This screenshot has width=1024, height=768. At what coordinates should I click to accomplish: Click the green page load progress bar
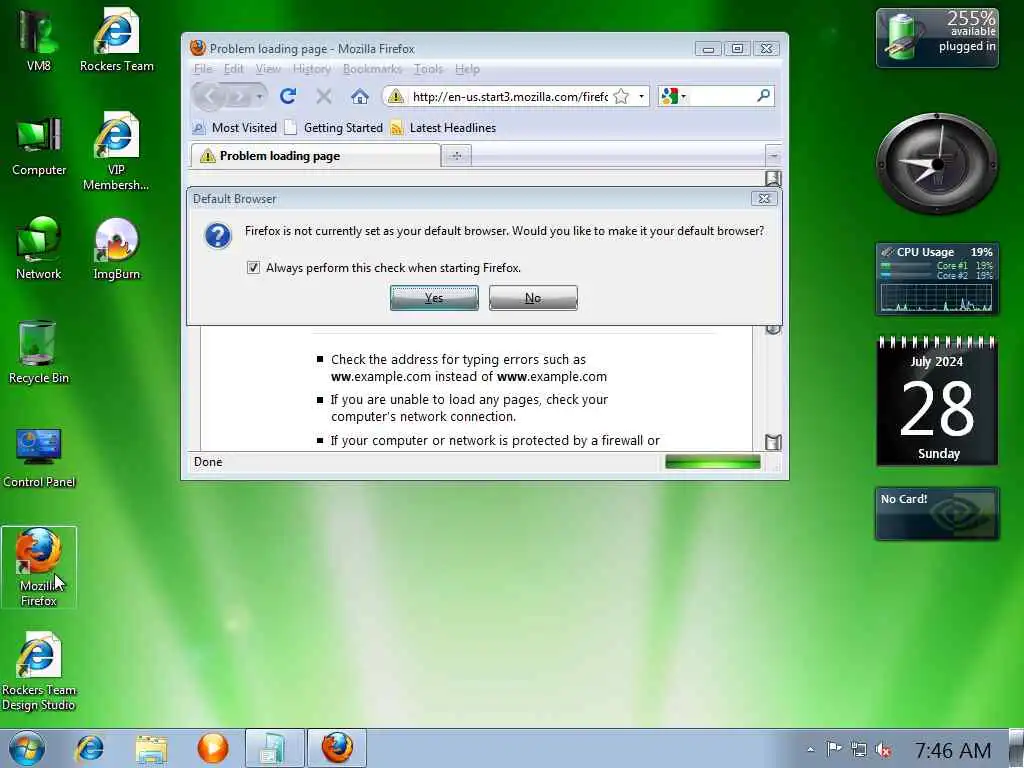pos(712,462)
